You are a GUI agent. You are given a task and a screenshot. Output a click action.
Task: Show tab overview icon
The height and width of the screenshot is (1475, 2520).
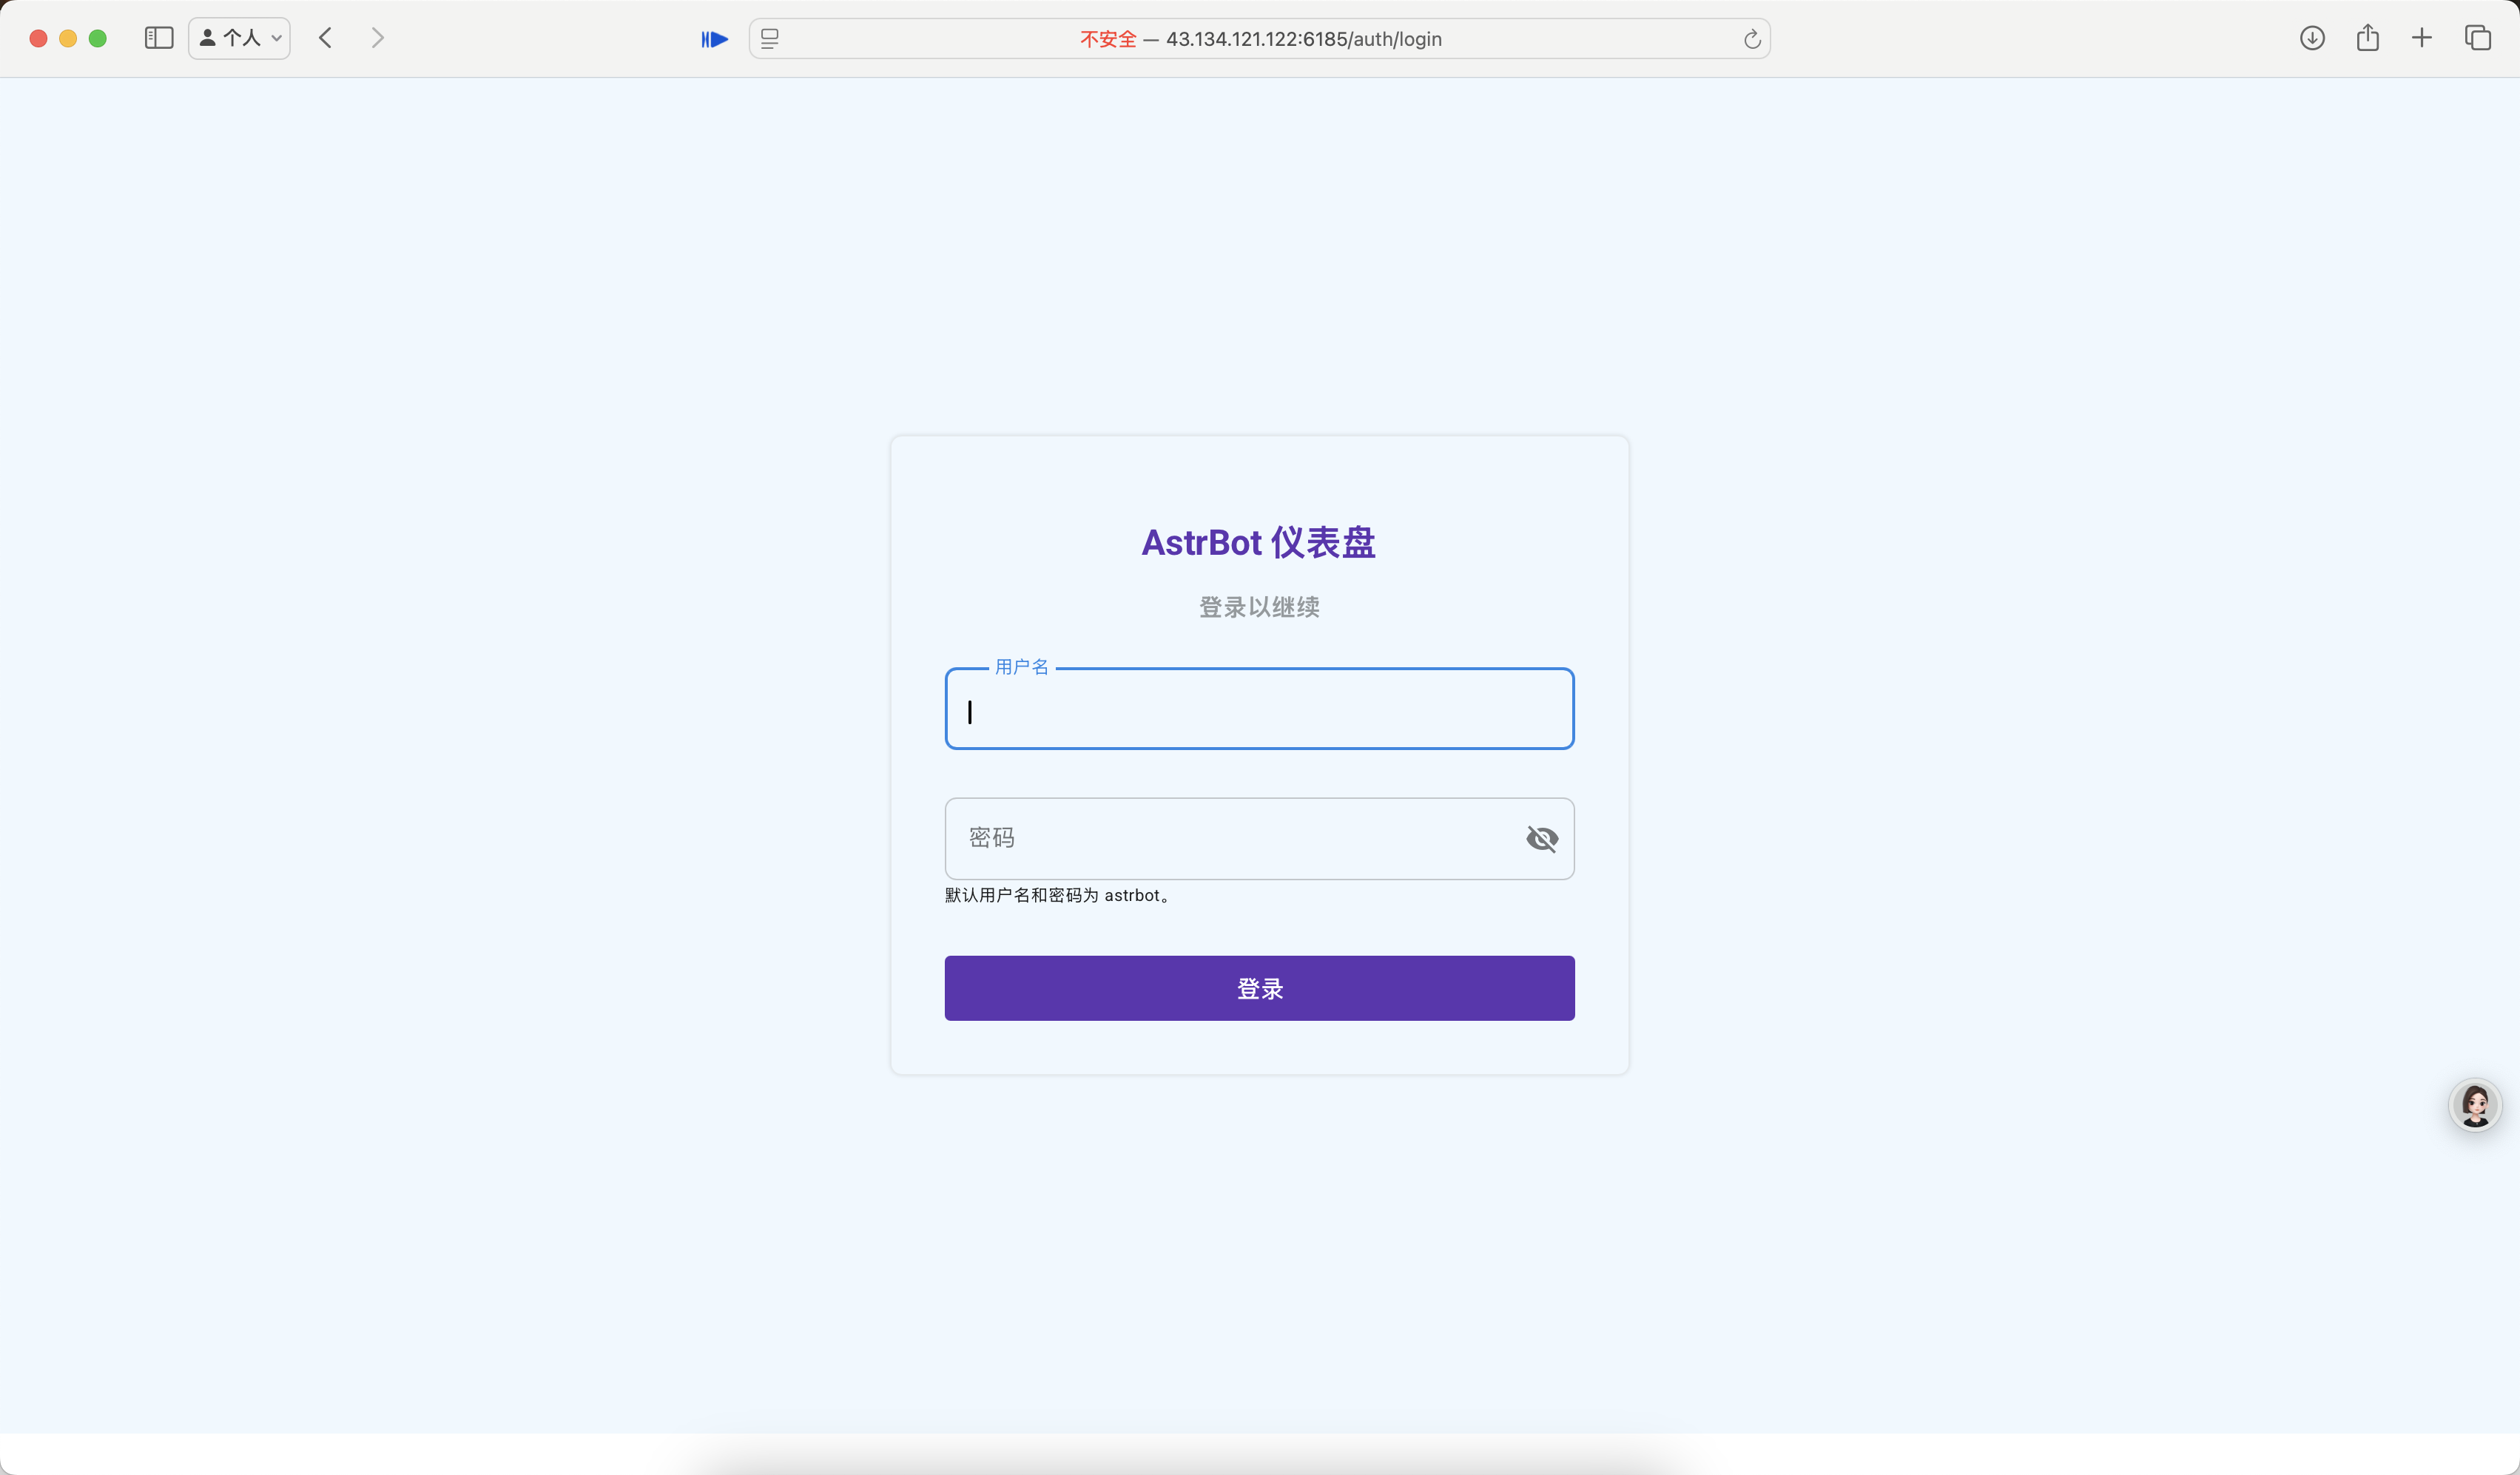pyautogui.click(x=2477, y=38)
